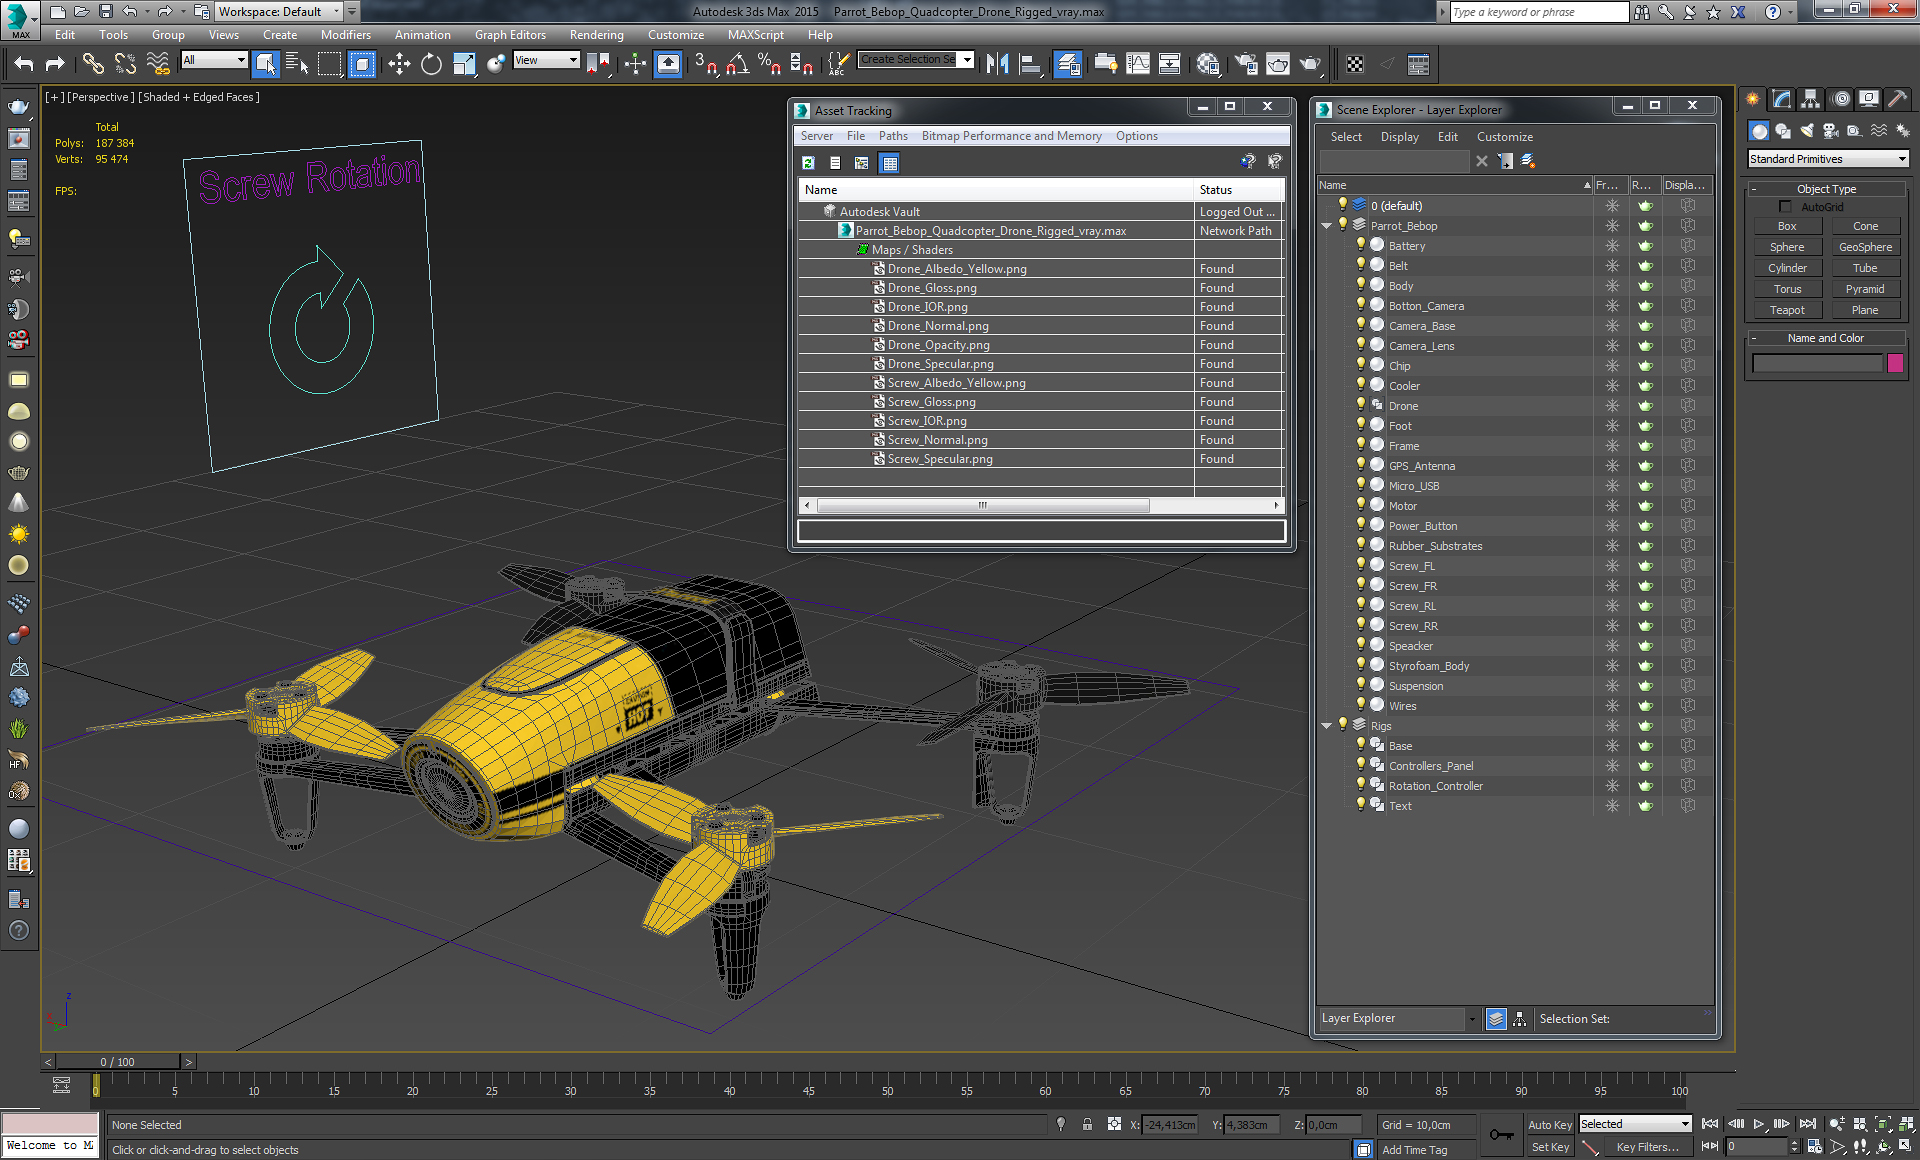
Task: Activate the Select Object tool
Action: pos(266,64)
